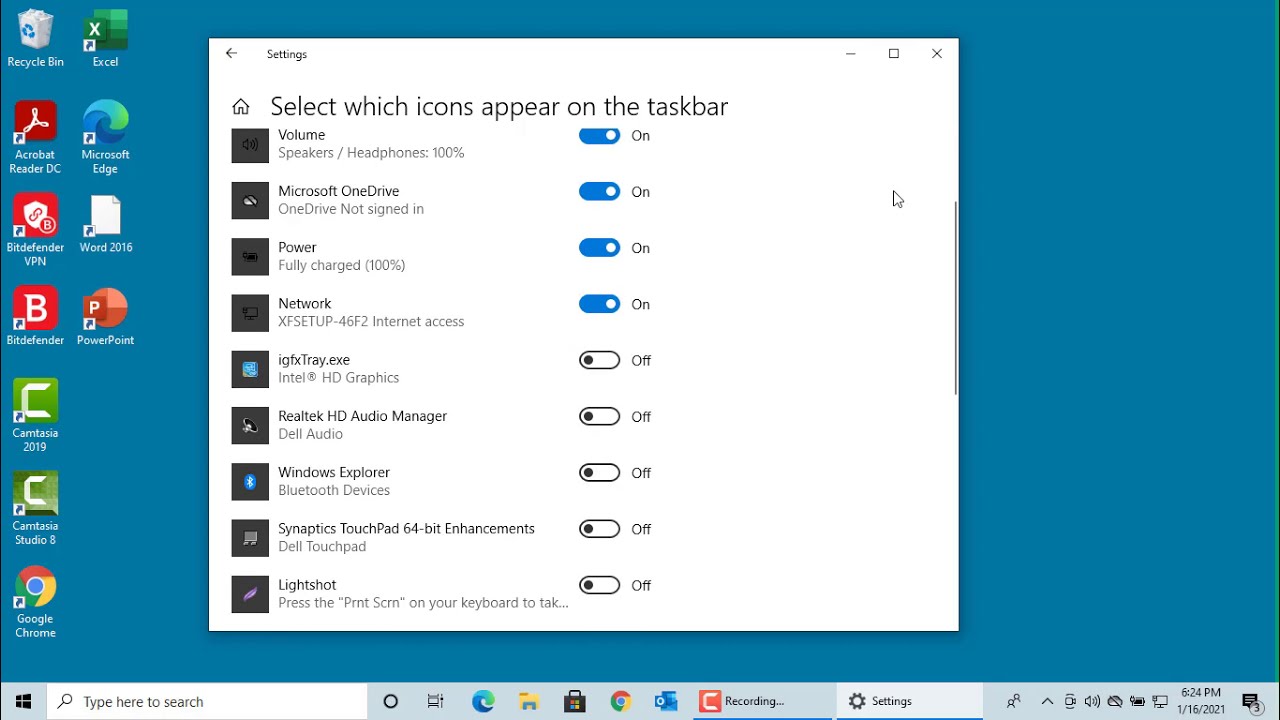Screen dimensions: 1280x720
Task: Click the Settings taskbar button
Action: [x=910, y=702]
